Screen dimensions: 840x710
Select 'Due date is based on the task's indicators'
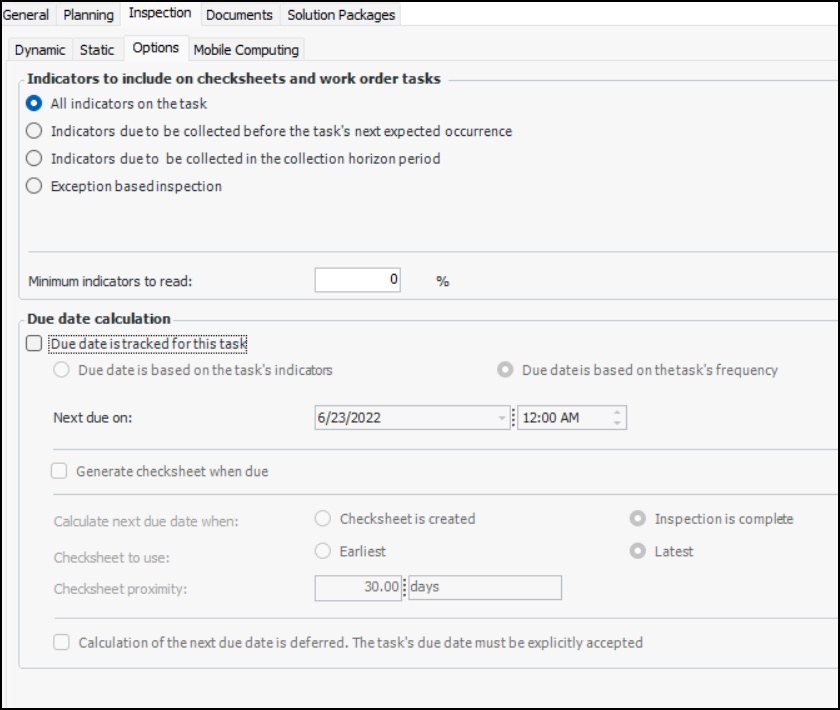pos(62,370)
